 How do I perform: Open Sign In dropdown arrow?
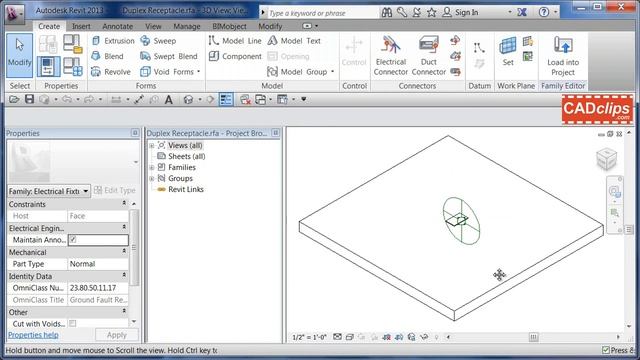point(510,12)
